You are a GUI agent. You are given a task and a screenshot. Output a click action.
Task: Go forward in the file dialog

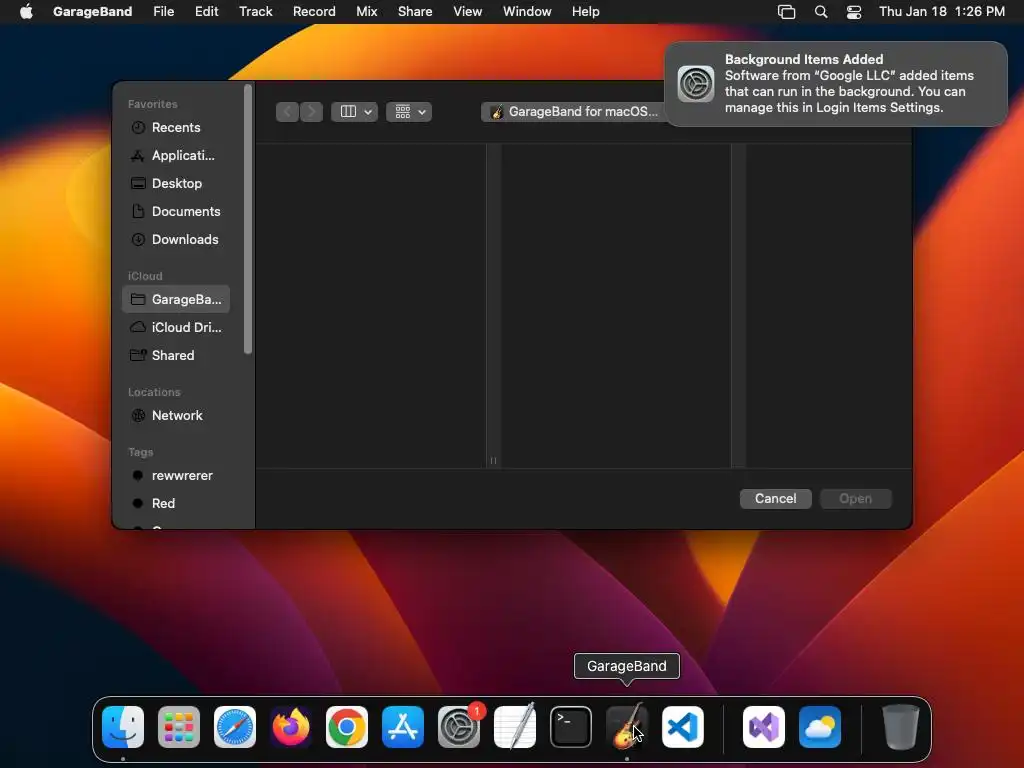click(312, 112)
